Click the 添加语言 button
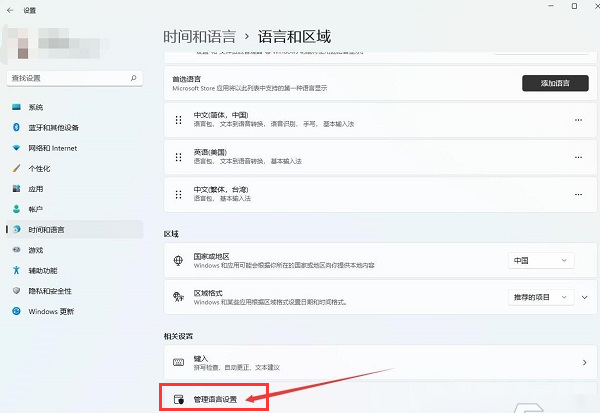 [x=555, y=83]
